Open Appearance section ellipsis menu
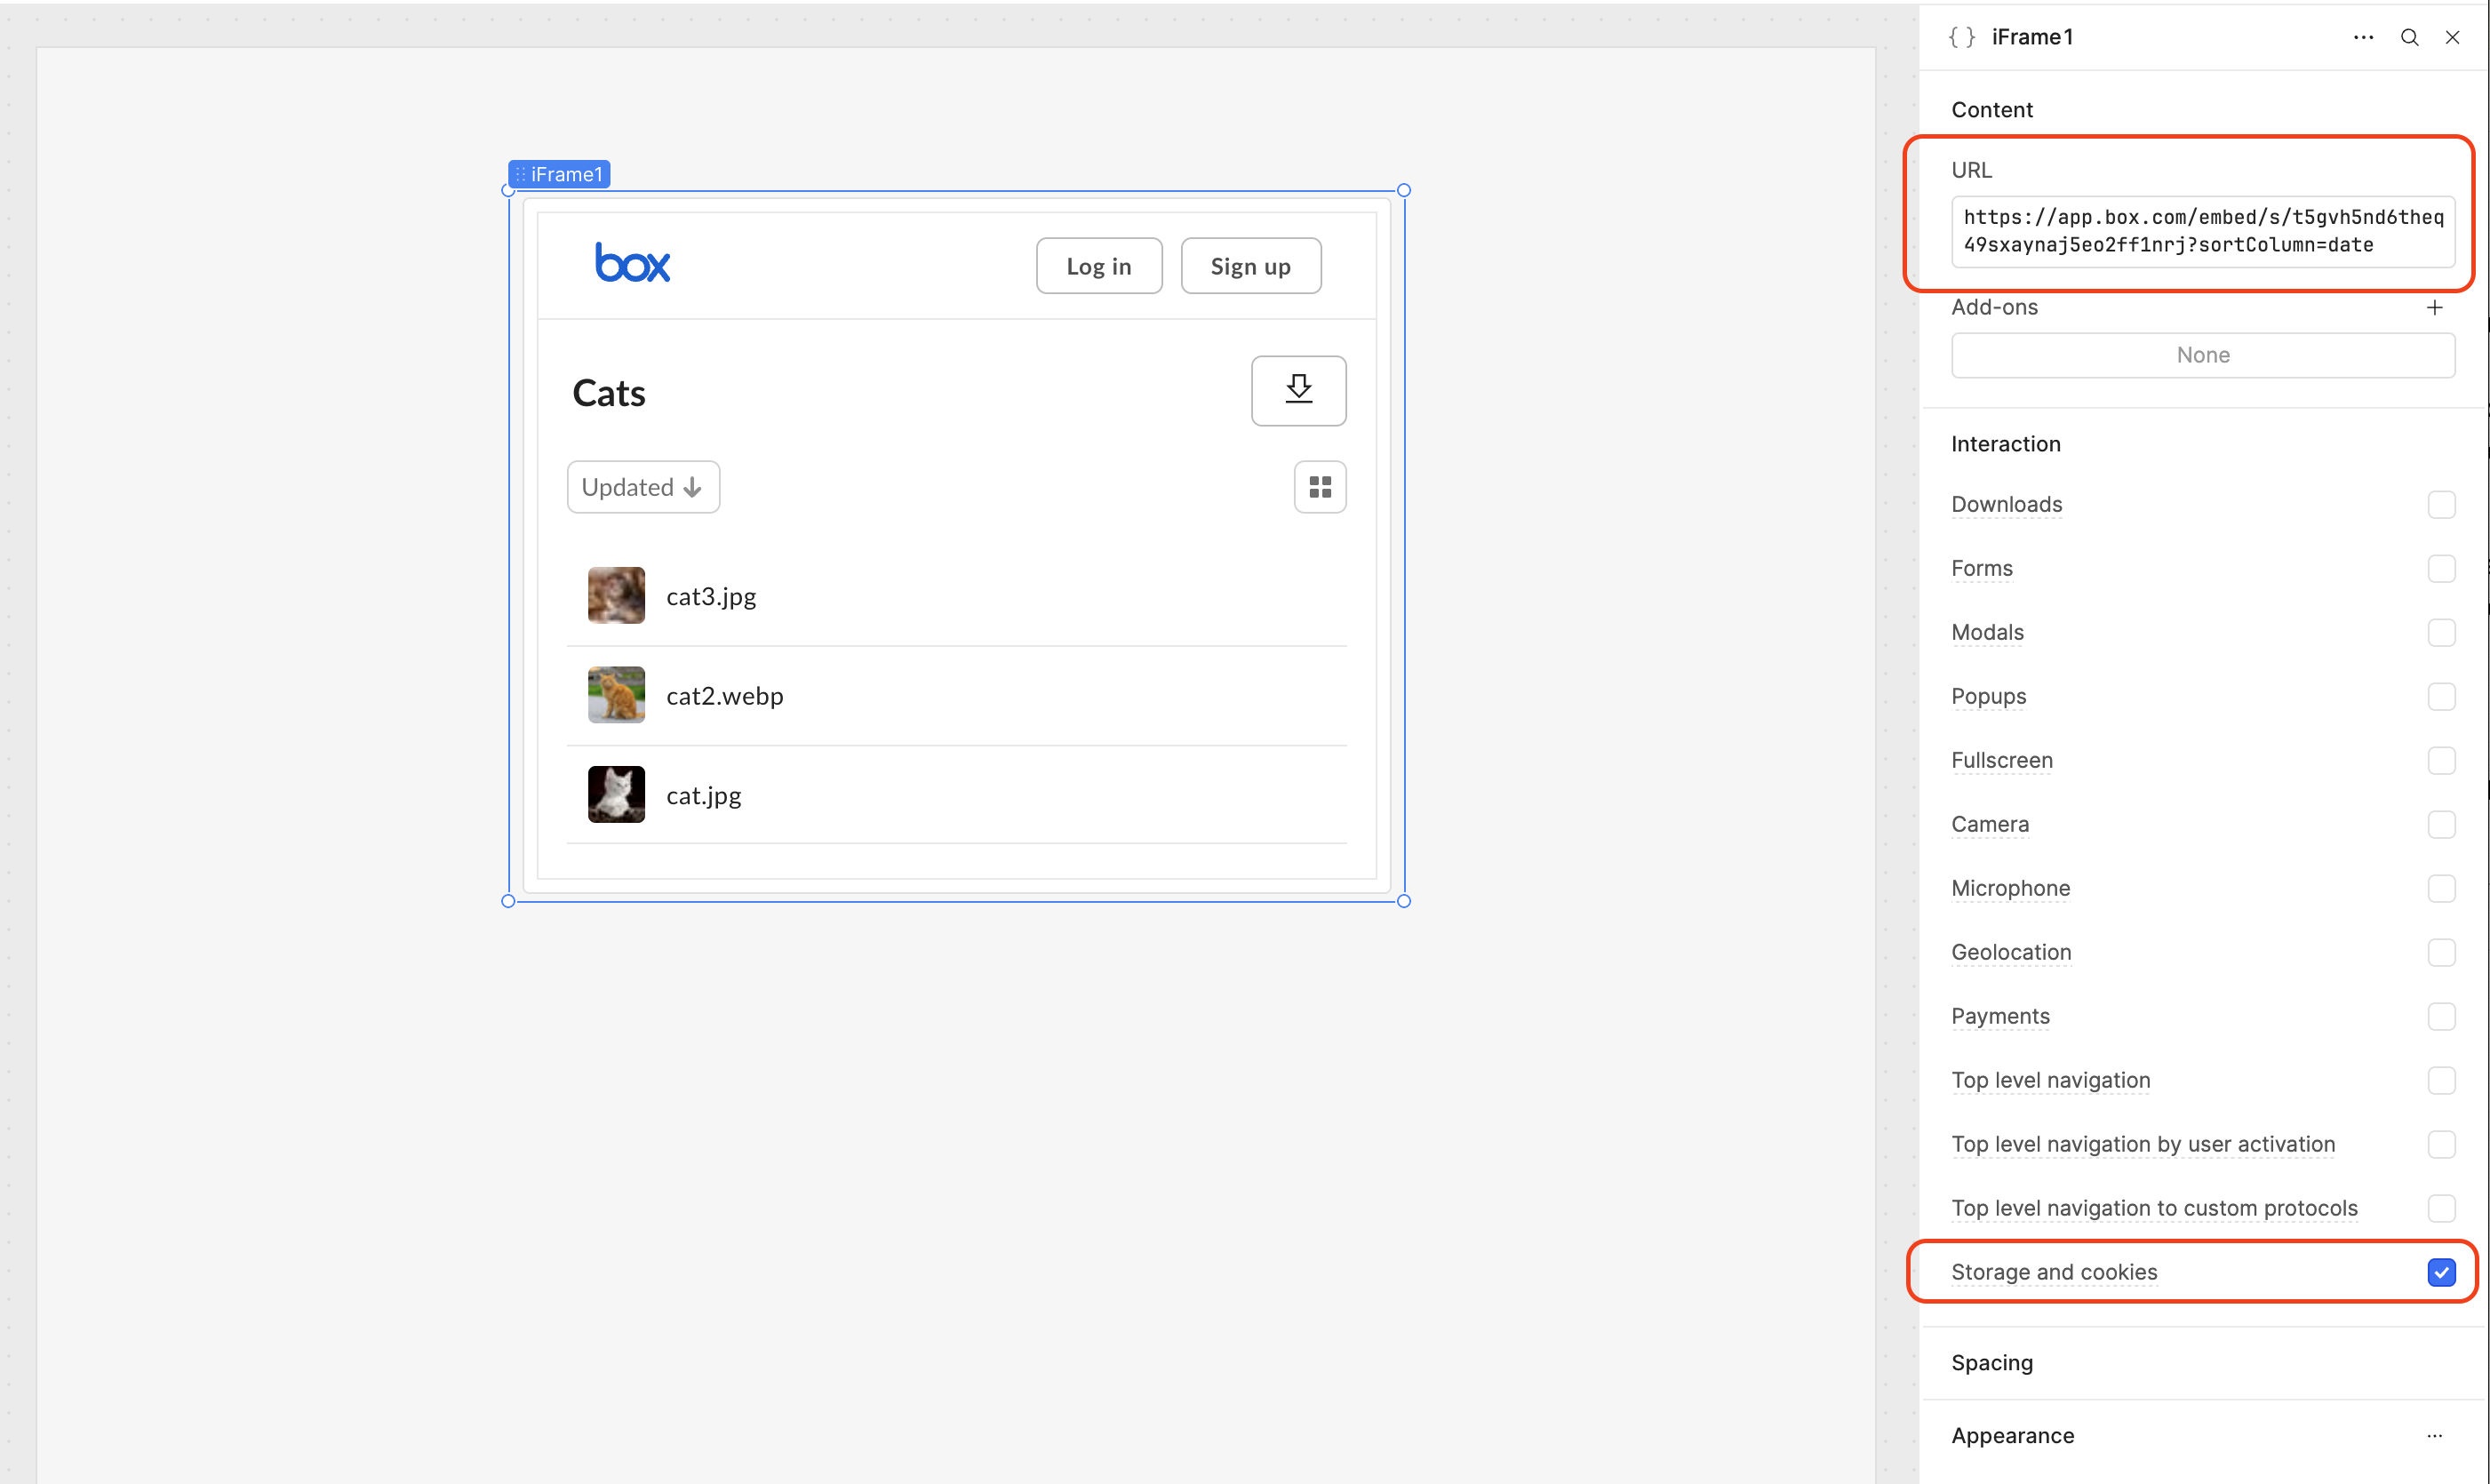Screen dimensions: 2490x1484 tap(2434, 1435)
